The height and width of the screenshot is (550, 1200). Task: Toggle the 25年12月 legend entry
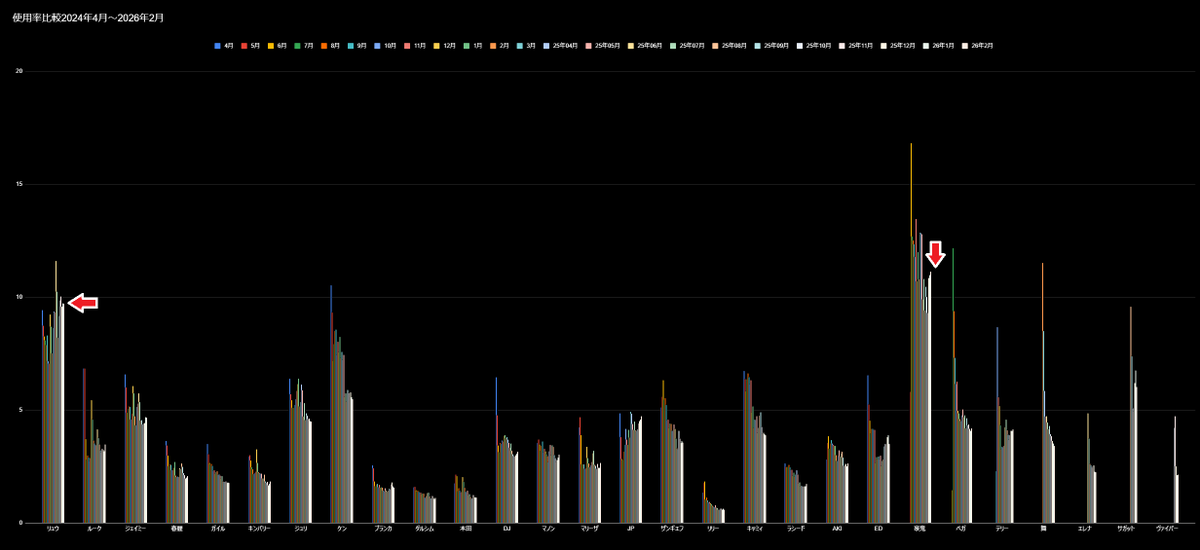[x=897, y=46]
